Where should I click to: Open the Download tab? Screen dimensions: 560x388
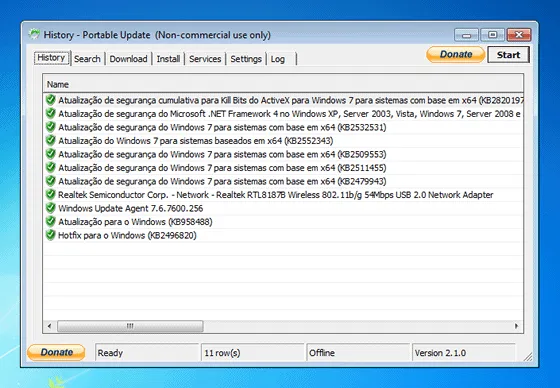(128, 59)
